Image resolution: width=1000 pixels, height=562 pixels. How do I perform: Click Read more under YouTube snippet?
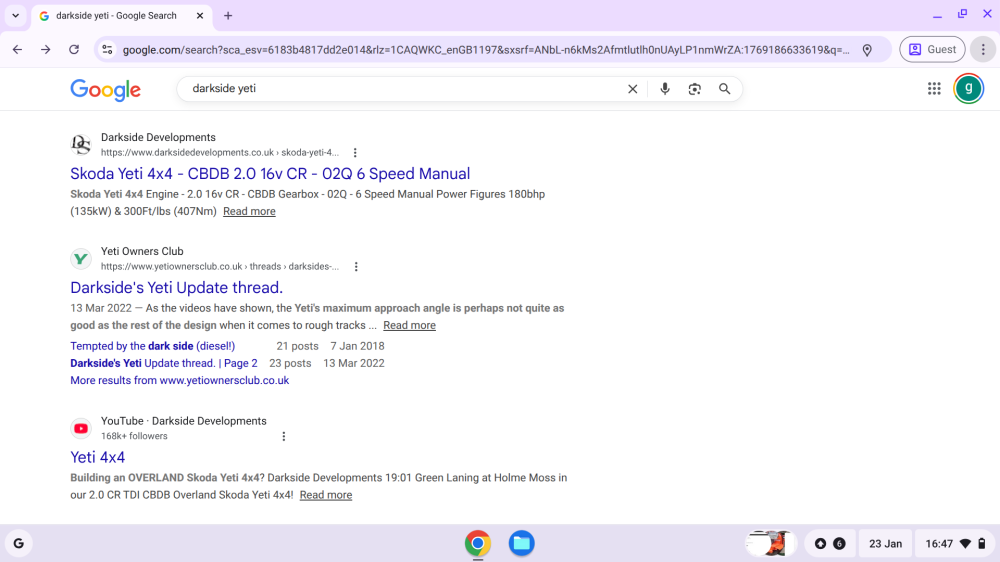pyautogui.click(x=326, y=495)
